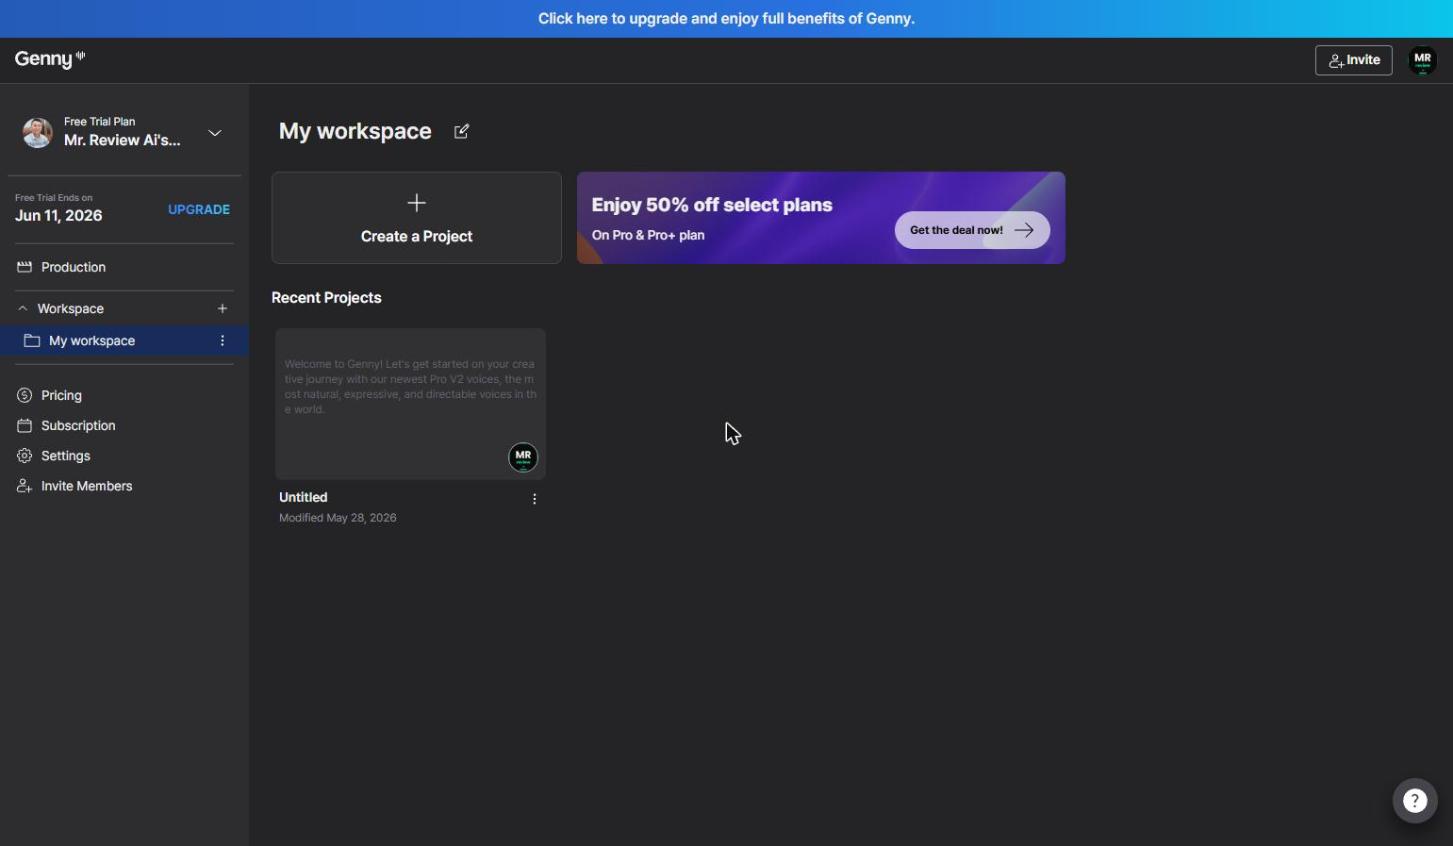Open My workspace three-dot options menu
Viewport: 1453px width, 846px height.
click(x=222, y=341)
